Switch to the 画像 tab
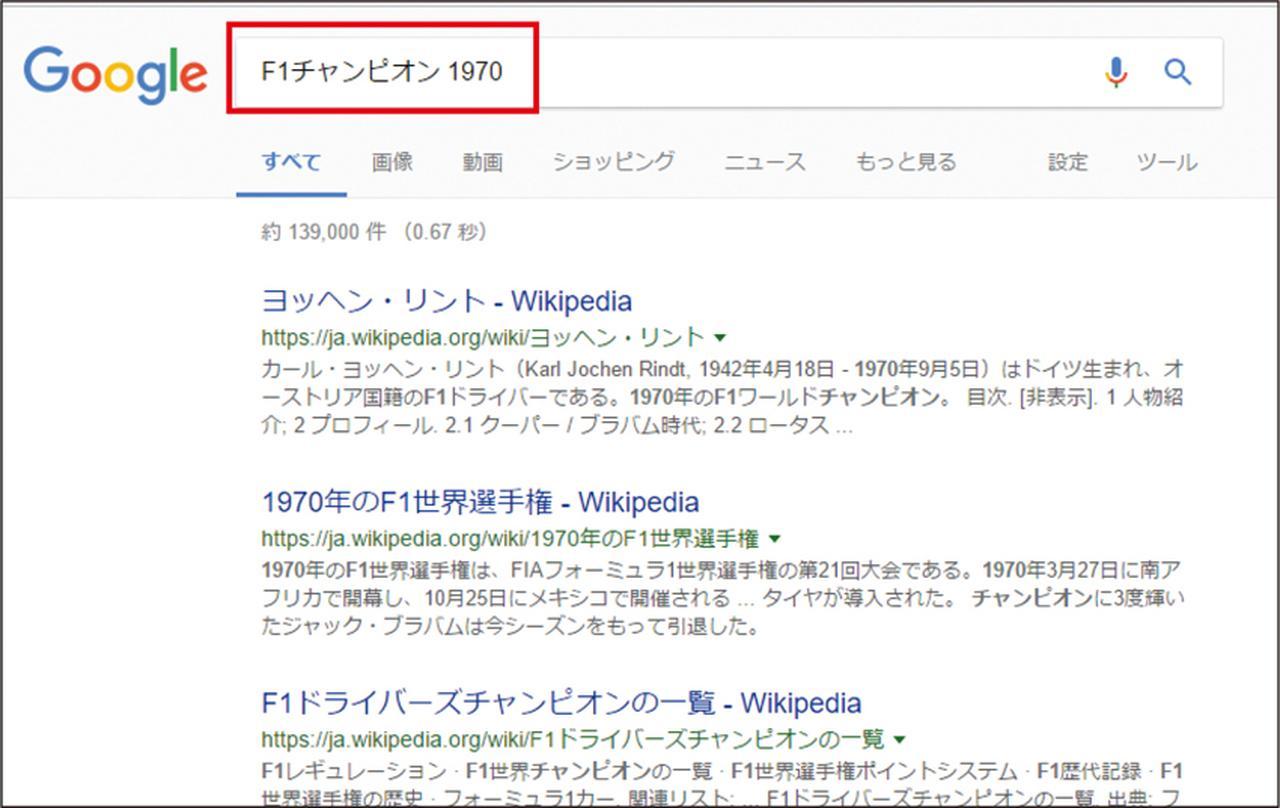1280x808 pixels. click(392, 161)
